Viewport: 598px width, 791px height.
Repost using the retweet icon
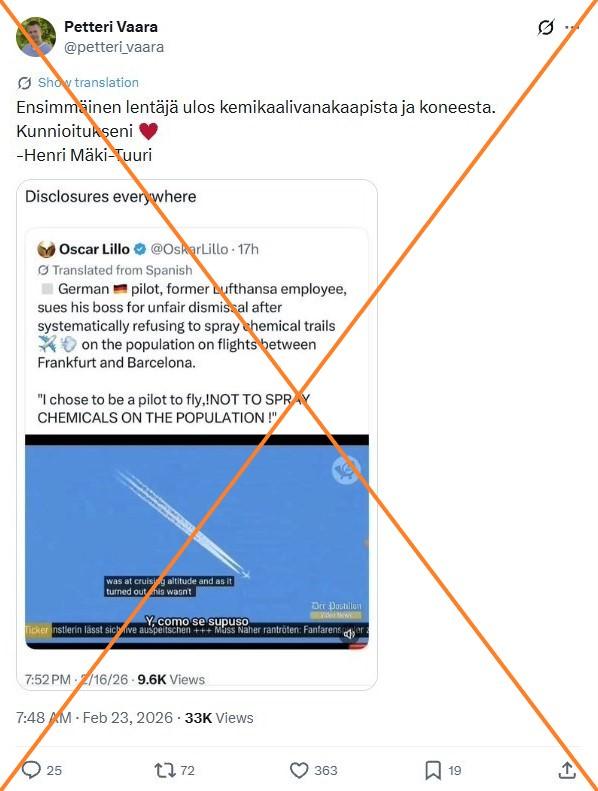pos(165,770)
